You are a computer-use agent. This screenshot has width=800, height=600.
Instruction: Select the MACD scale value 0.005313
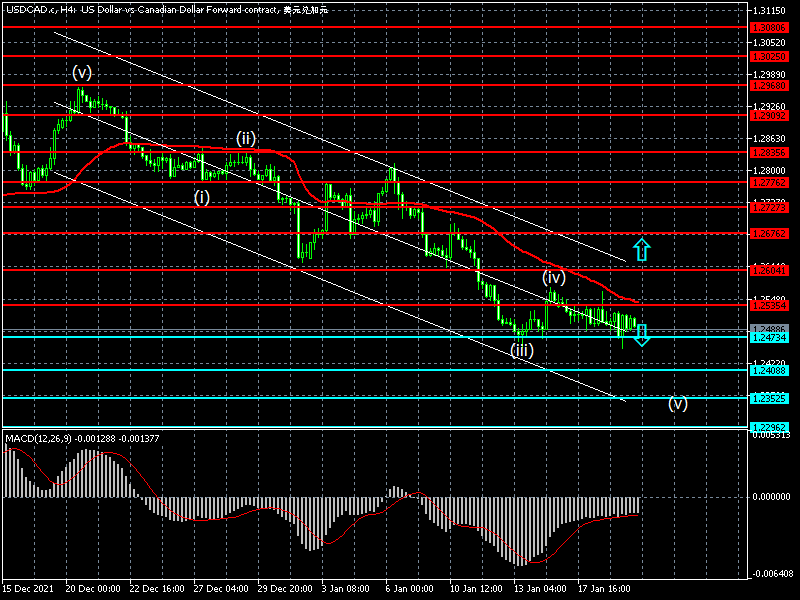click(x=771, y=435)
